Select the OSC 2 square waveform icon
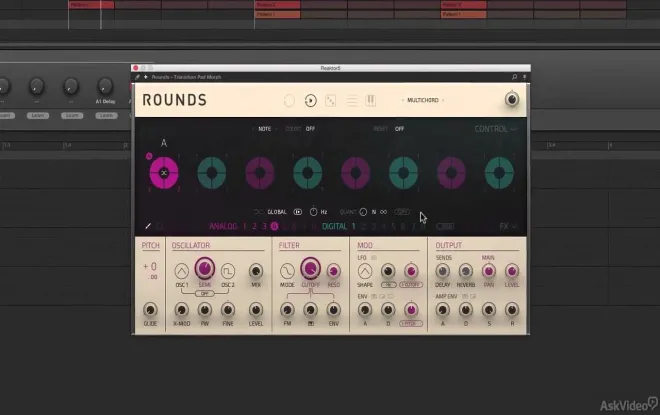The width and height of the screenshot is (660, 415). pos(228,271)
